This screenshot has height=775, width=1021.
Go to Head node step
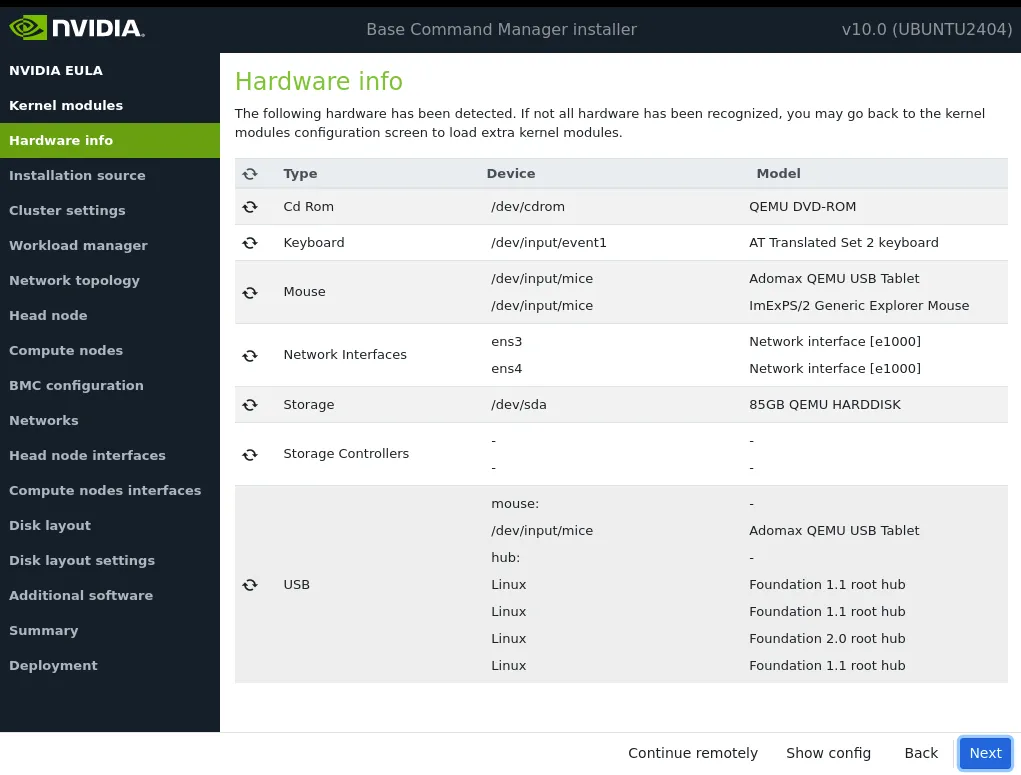tap(110, 316)
